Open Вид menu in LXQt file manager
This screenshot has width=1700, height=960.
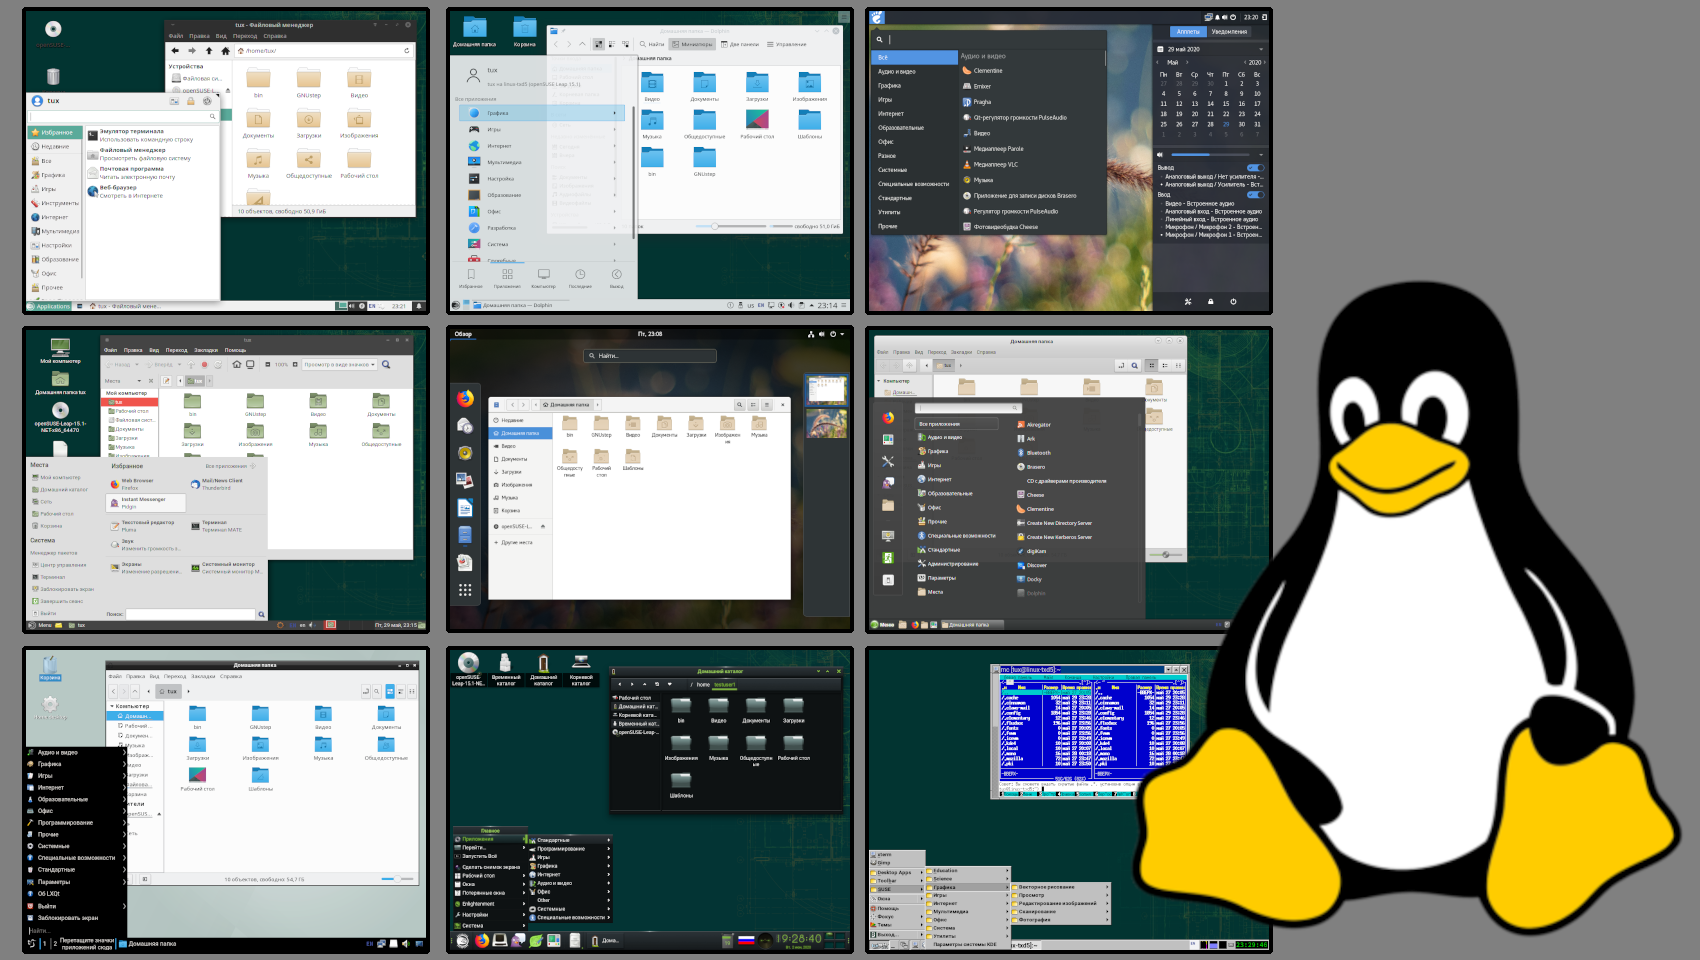(x=154, y=676)
